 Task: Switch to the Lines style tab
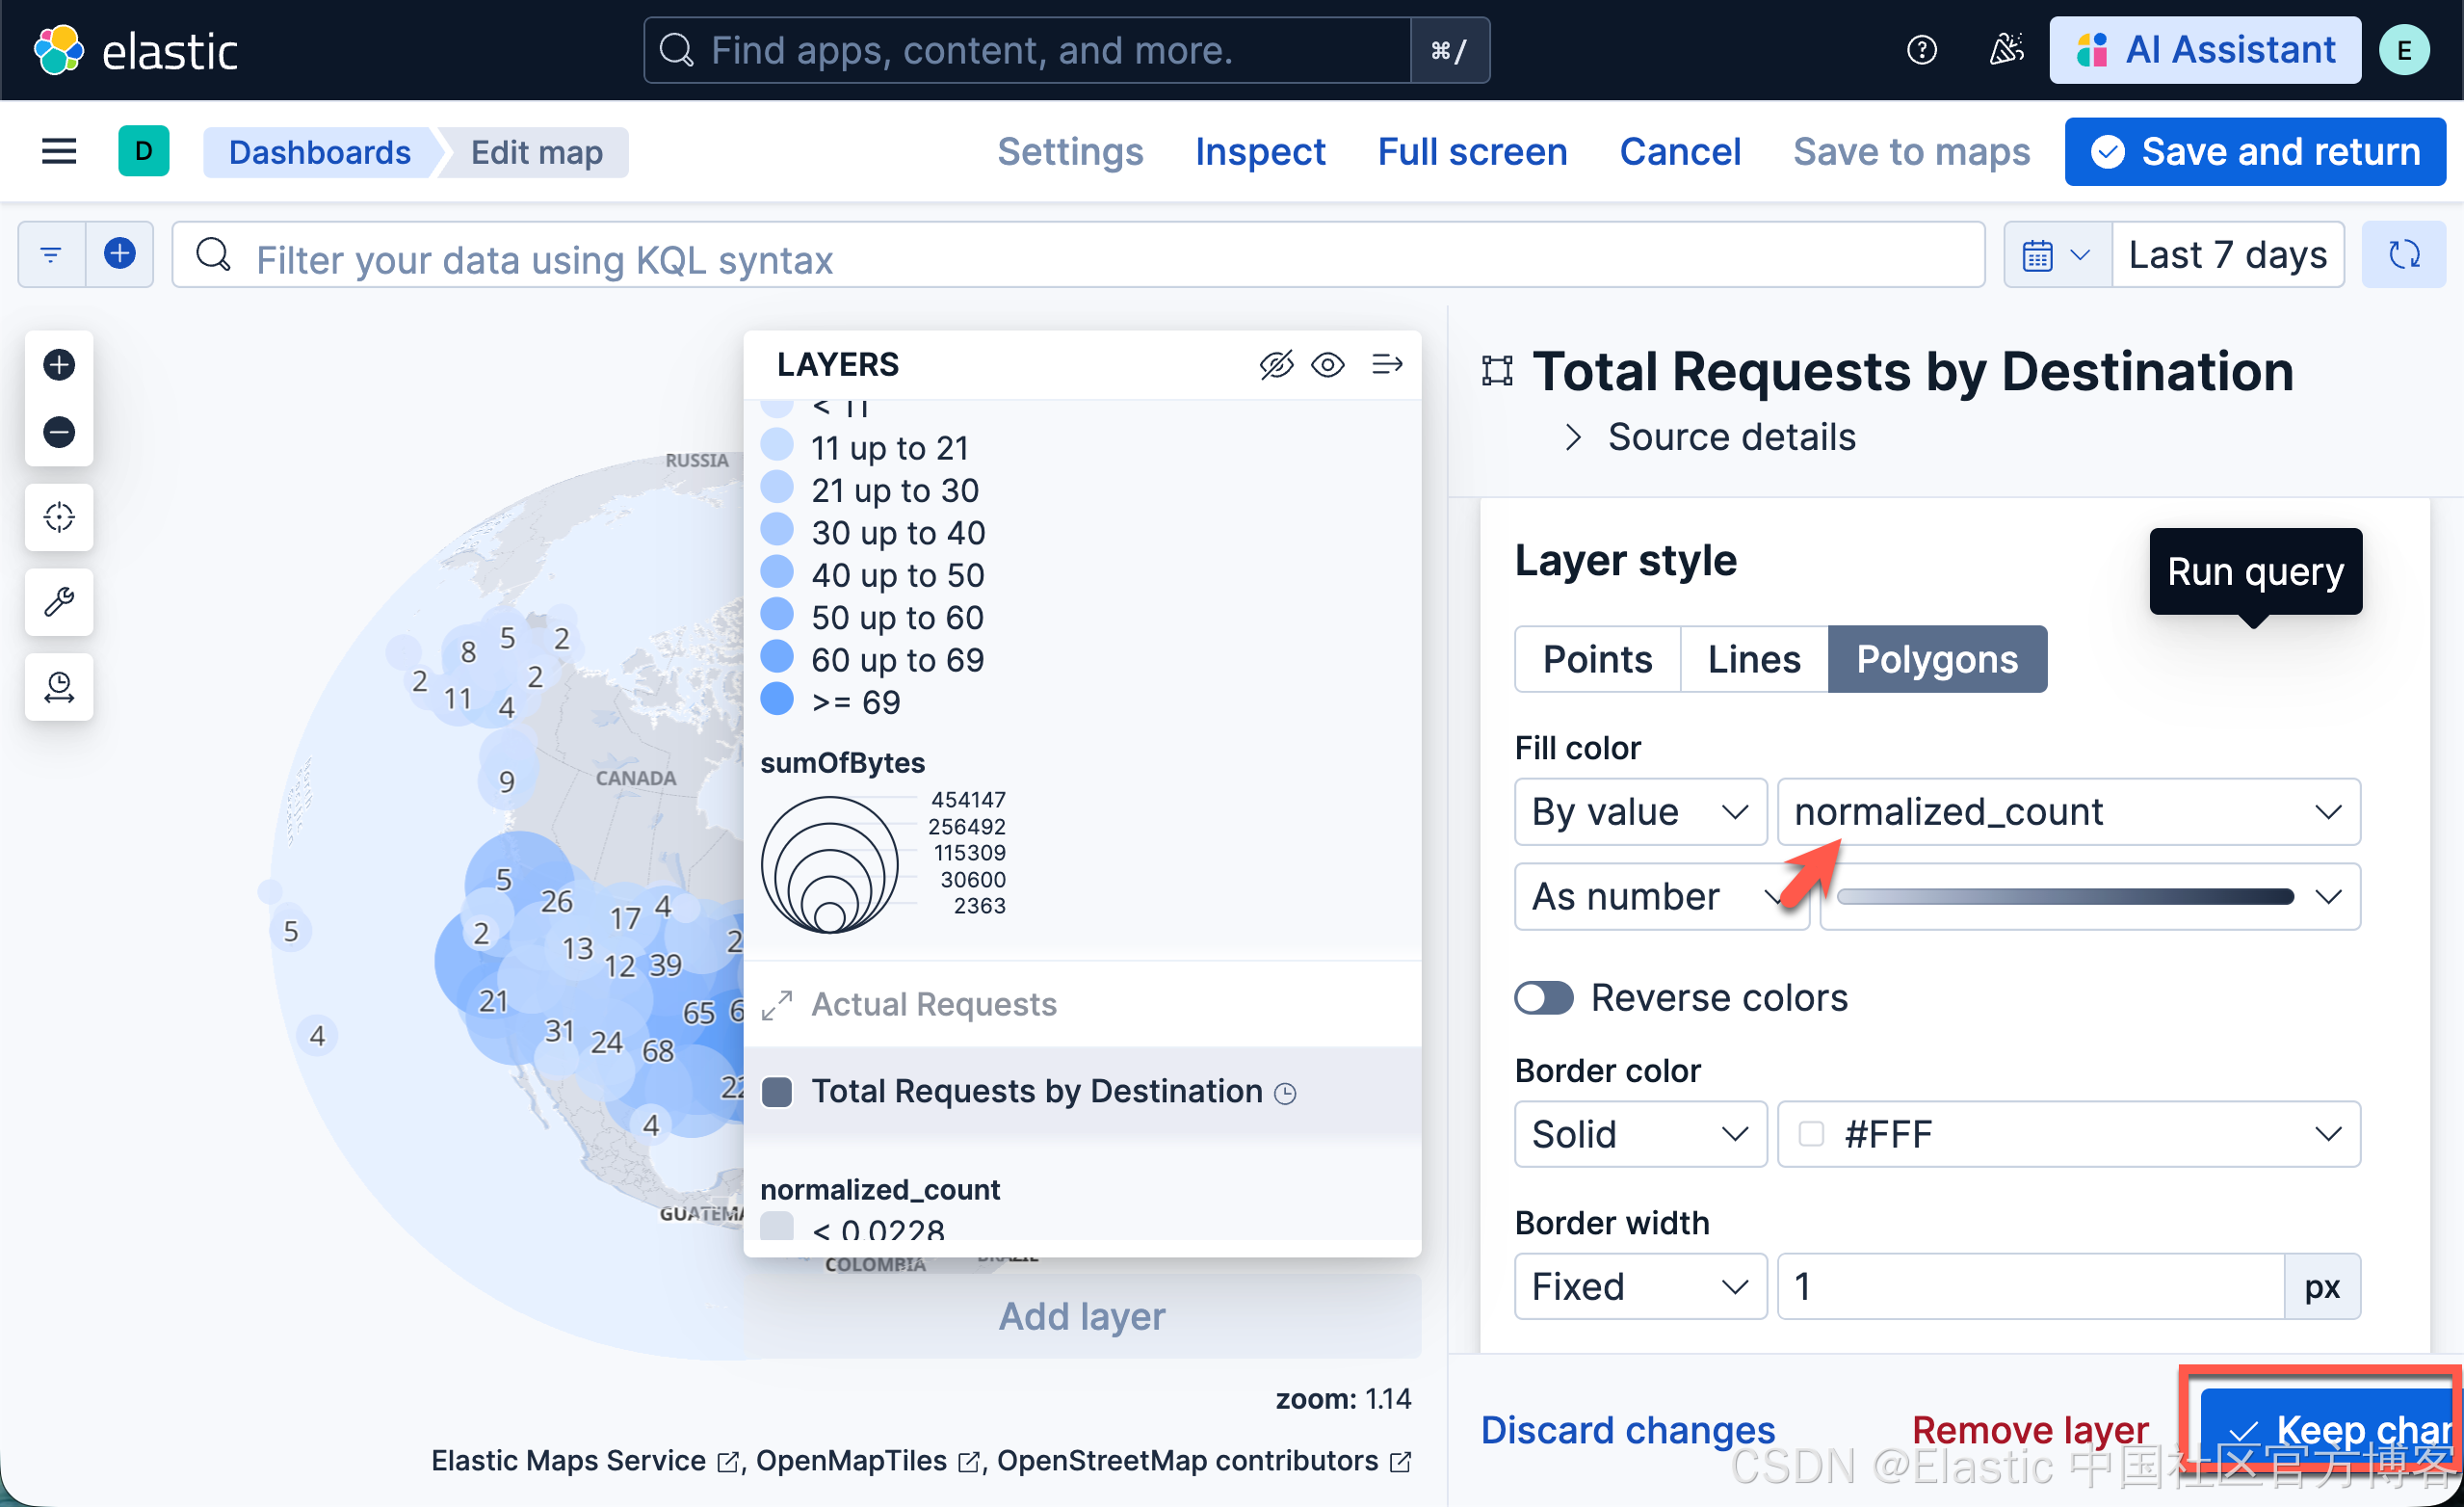click(1754, 660)
